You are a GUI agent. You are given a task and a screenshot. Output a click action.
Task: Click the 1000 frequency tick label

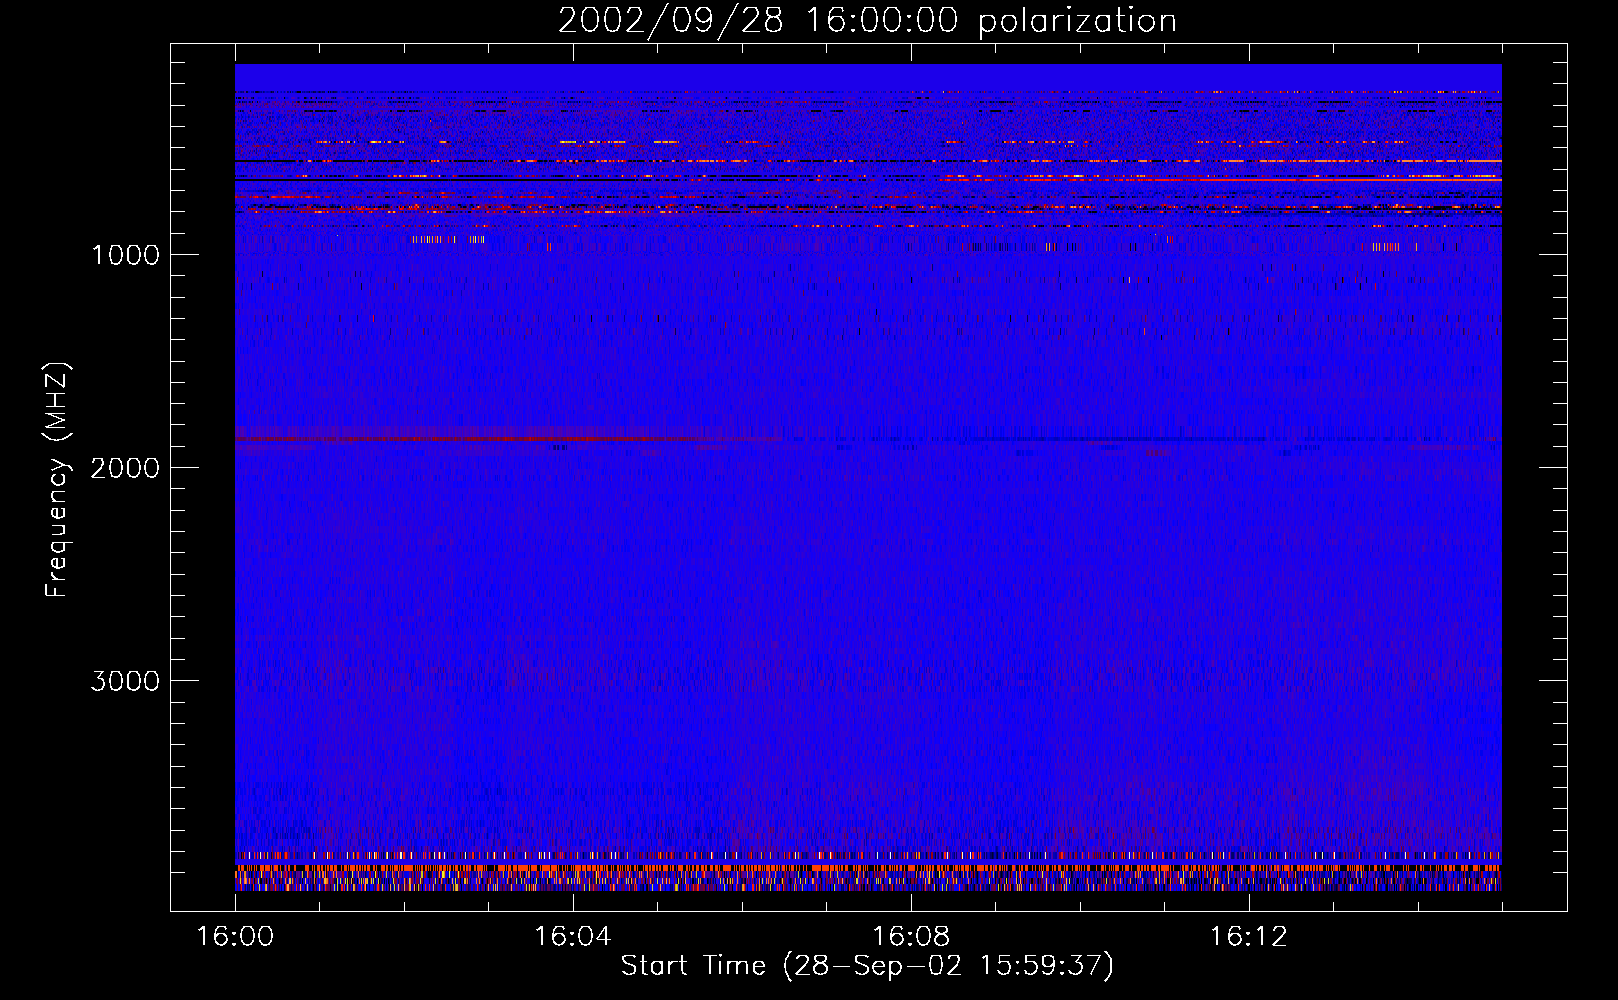click(125, 255)
